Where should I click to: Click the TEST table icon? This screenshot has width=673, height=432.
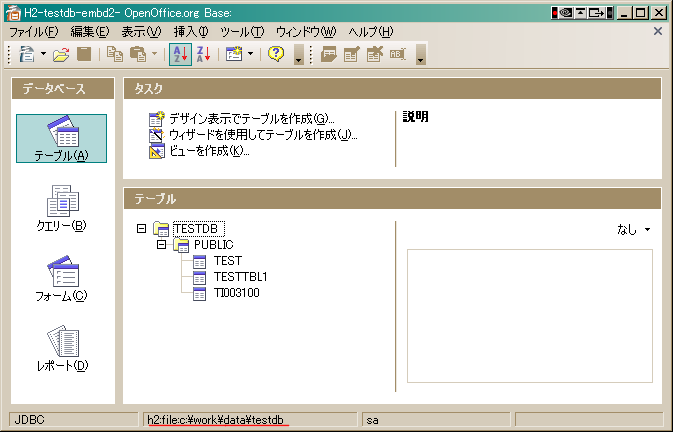199,261
